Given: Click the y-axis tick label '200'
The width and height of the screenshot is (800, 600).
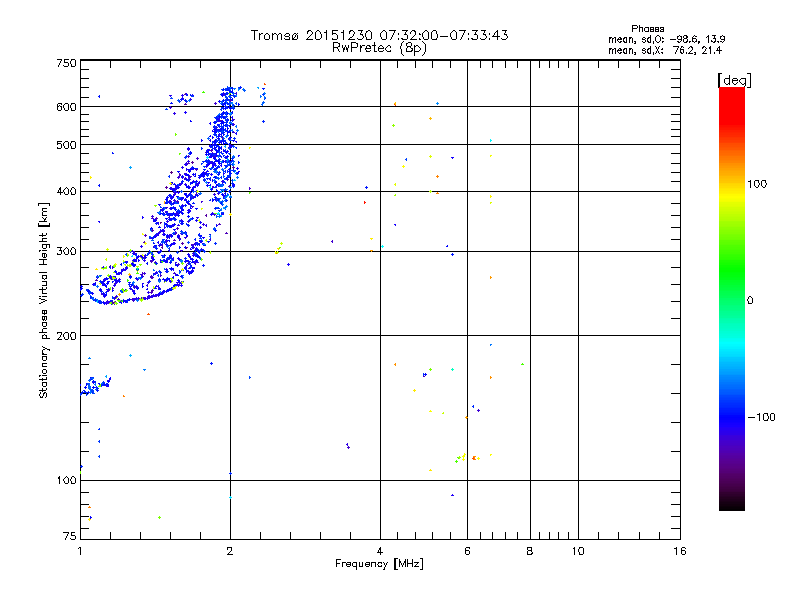Looking at the screenshot, I should coord(66,336).
